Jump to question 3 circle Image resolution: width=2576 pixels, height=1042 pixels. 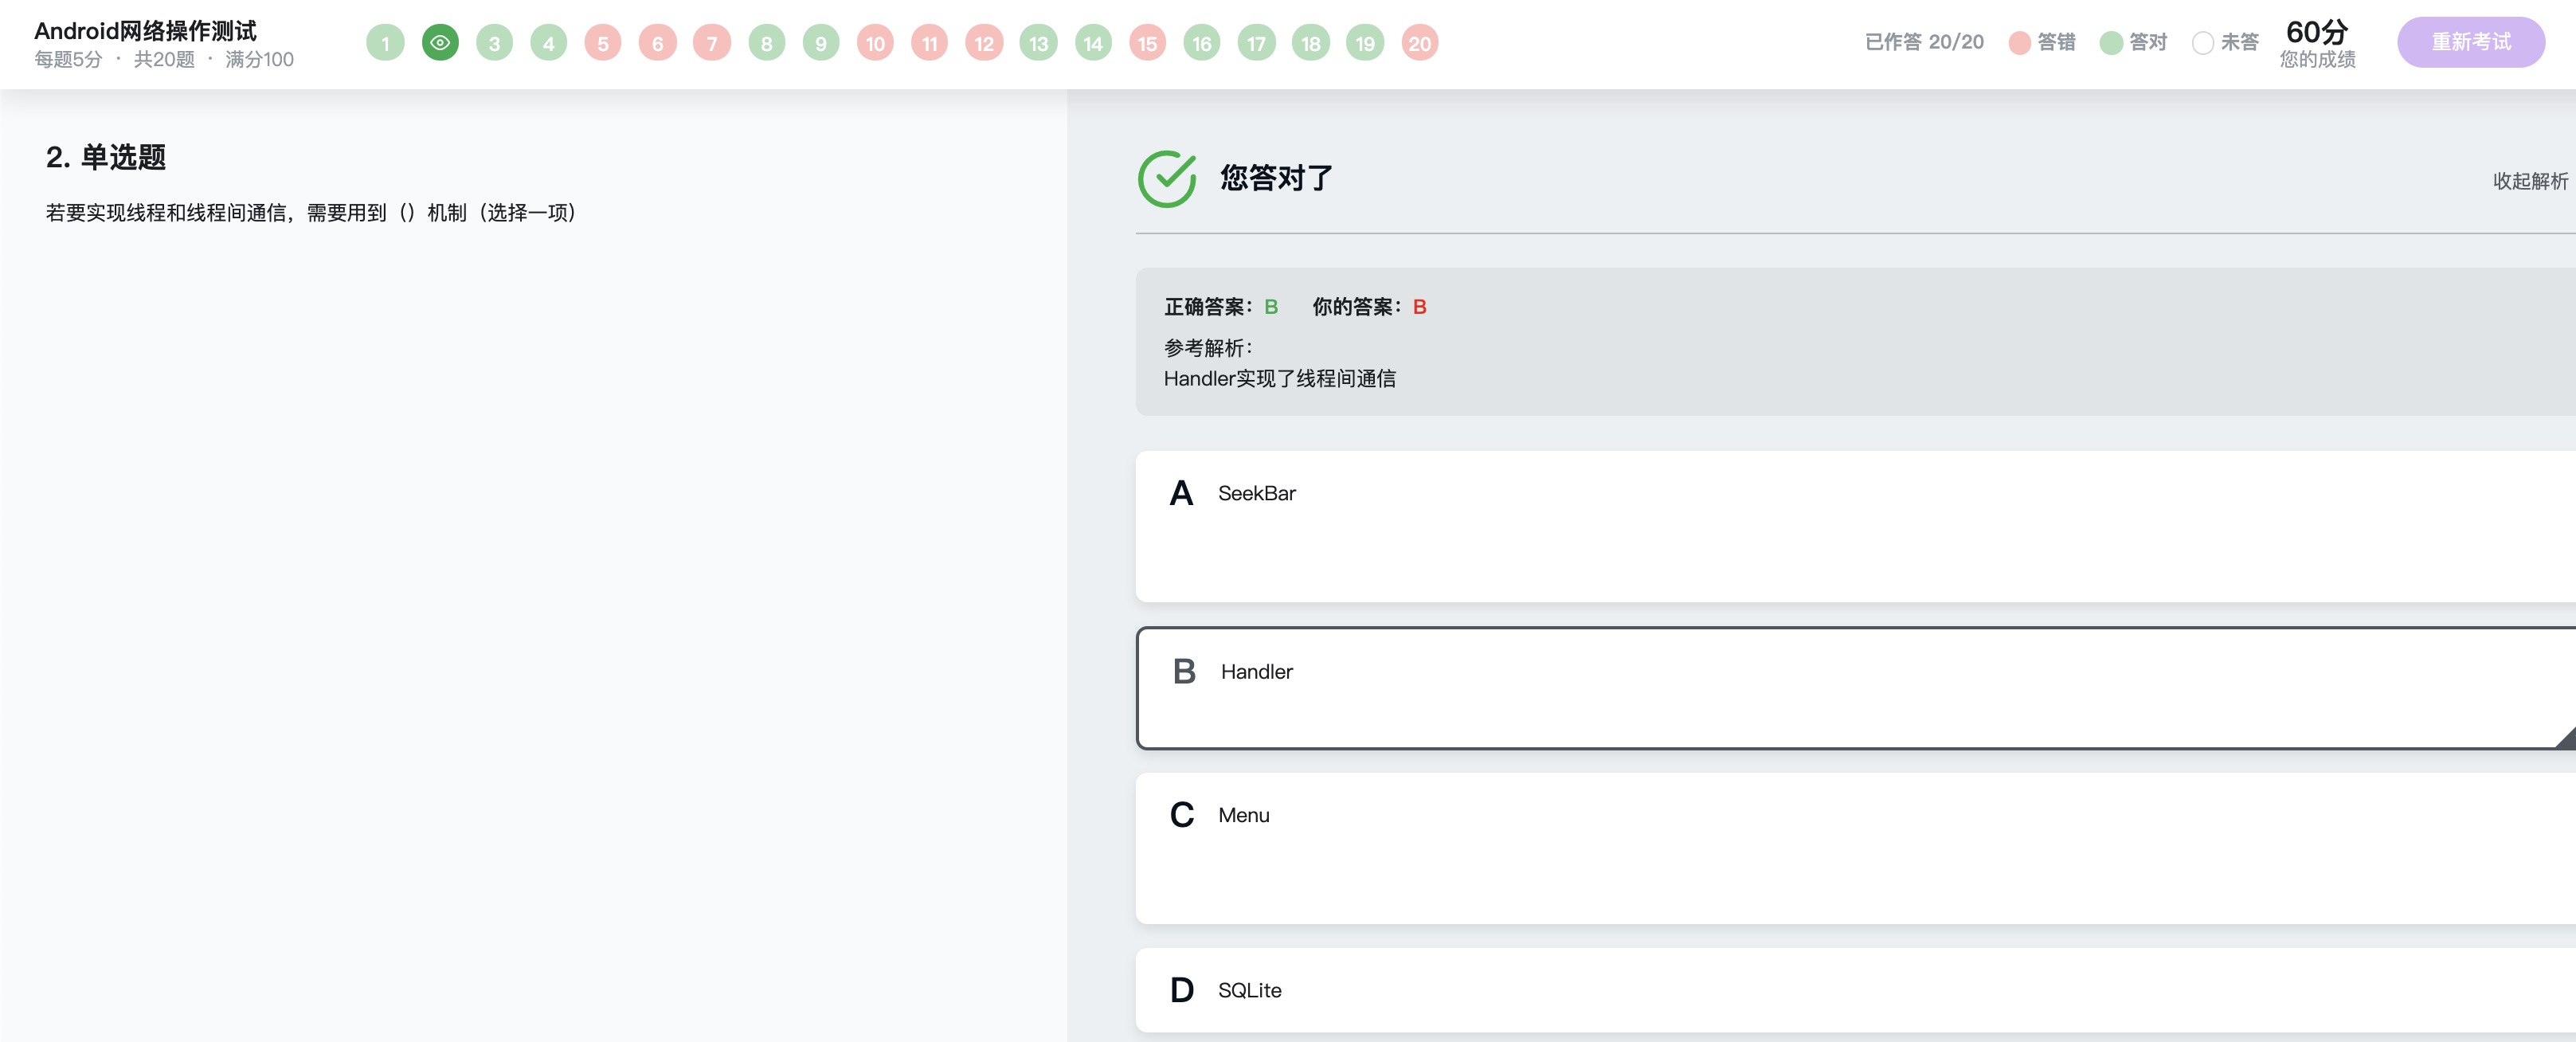(x=494, y=43)
